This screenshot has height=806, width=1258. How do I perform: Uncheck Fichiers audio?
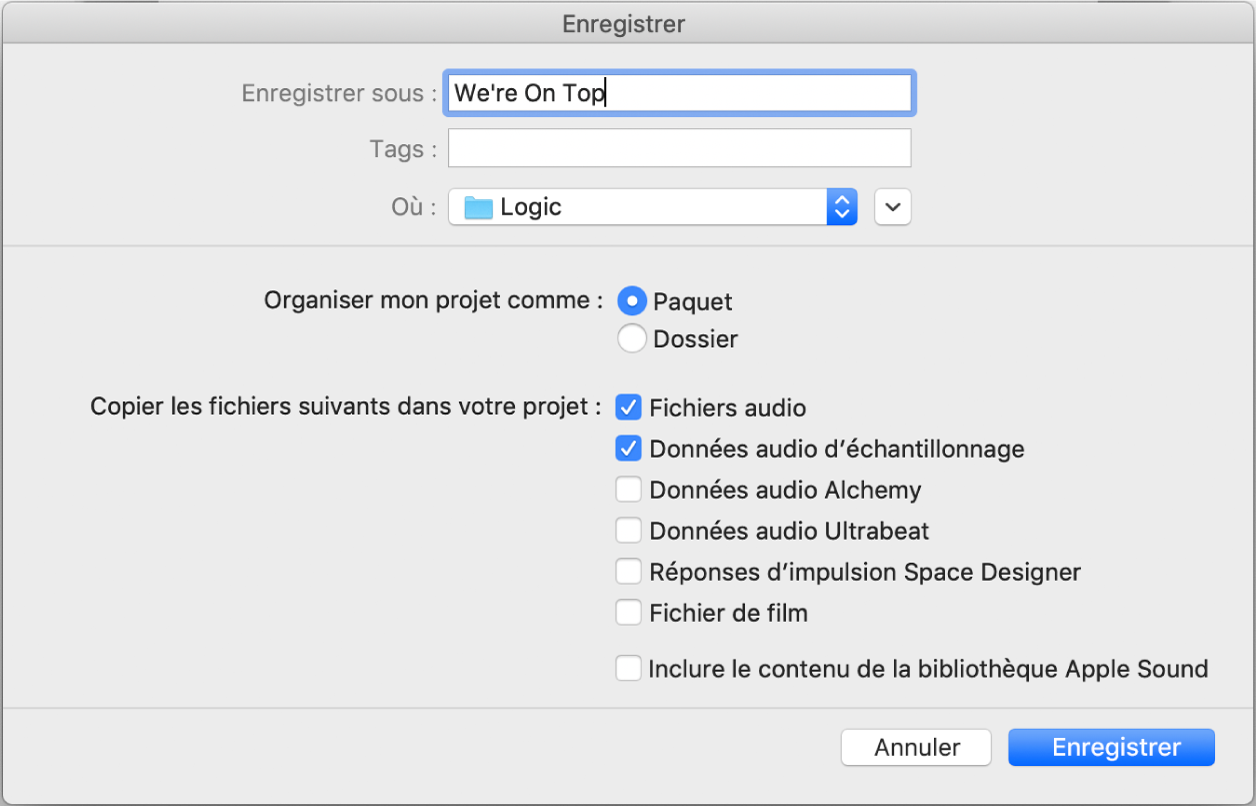pyautogui.click(x=628, y=408)
